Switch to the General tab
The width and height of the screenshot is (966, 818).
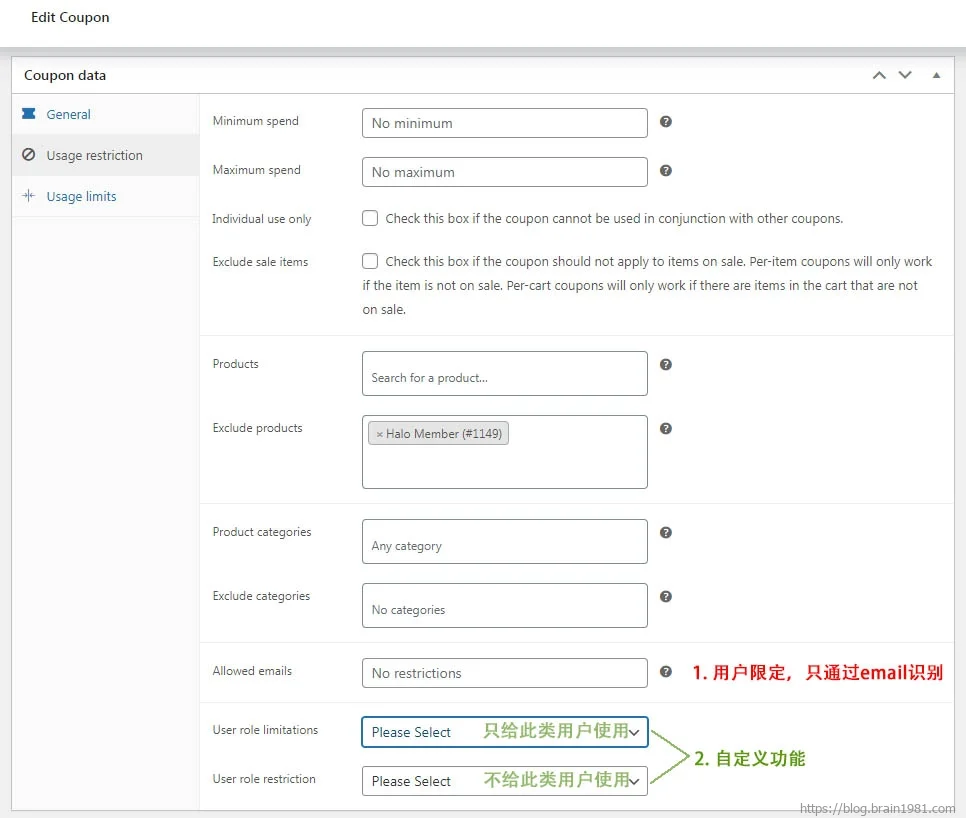(x=68, y=115)
